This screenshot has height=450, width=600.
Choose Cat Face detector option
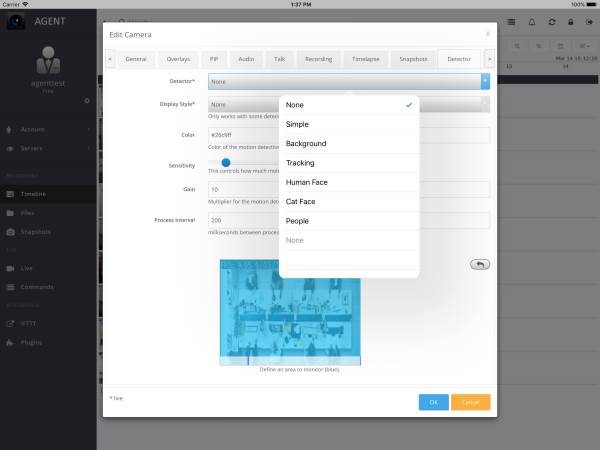(x=349, y=202)
